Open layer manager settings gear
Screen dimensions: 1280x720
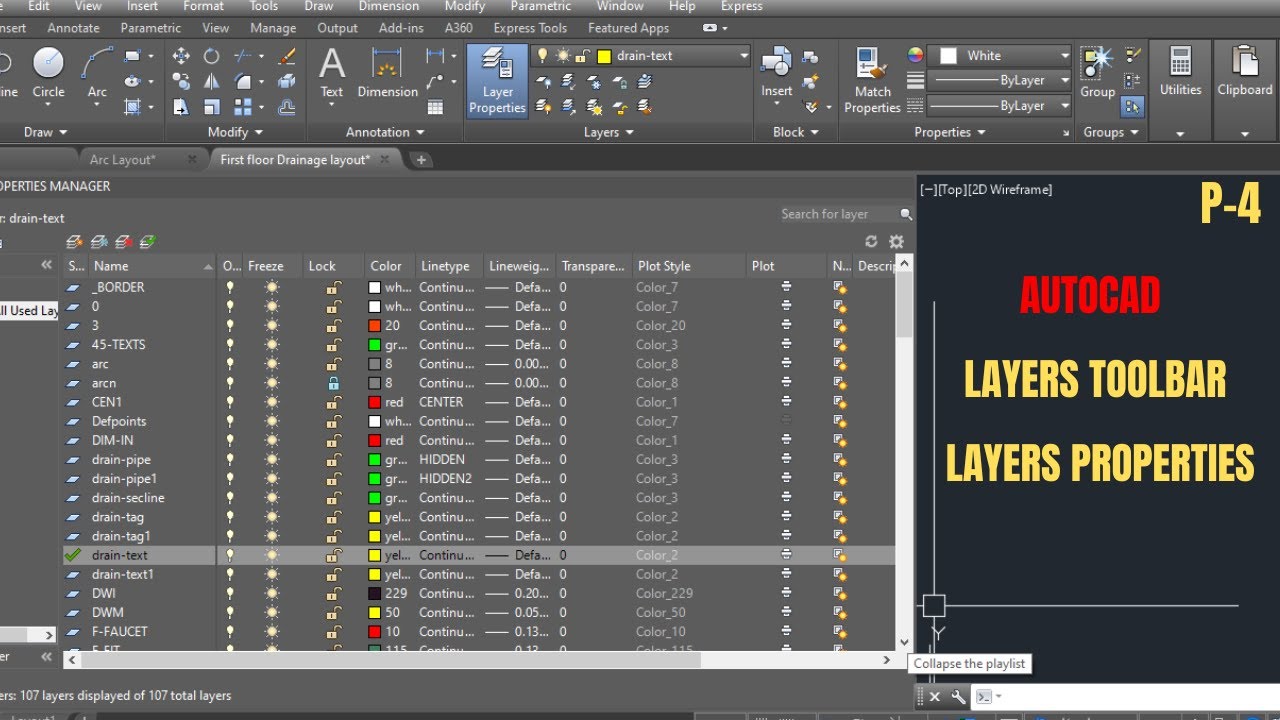(896, 241)
